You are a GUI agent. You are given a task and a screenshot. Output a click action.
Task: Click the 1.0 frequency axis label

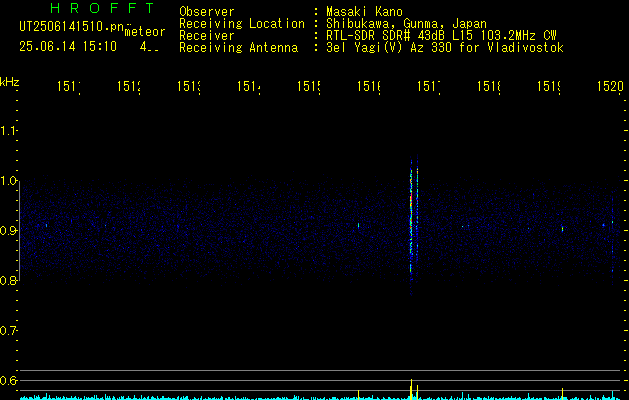tap(8, 181)
